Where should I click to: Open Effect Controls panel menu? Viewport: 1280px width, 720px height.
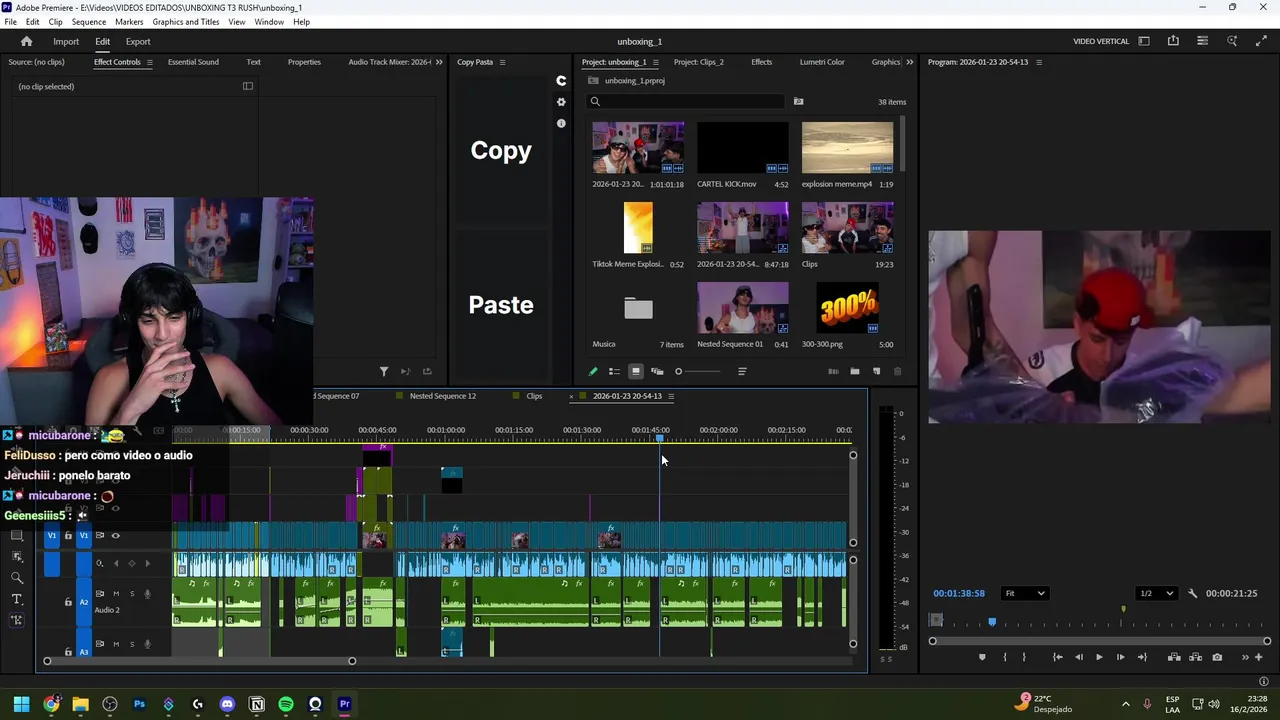[149, 62]
